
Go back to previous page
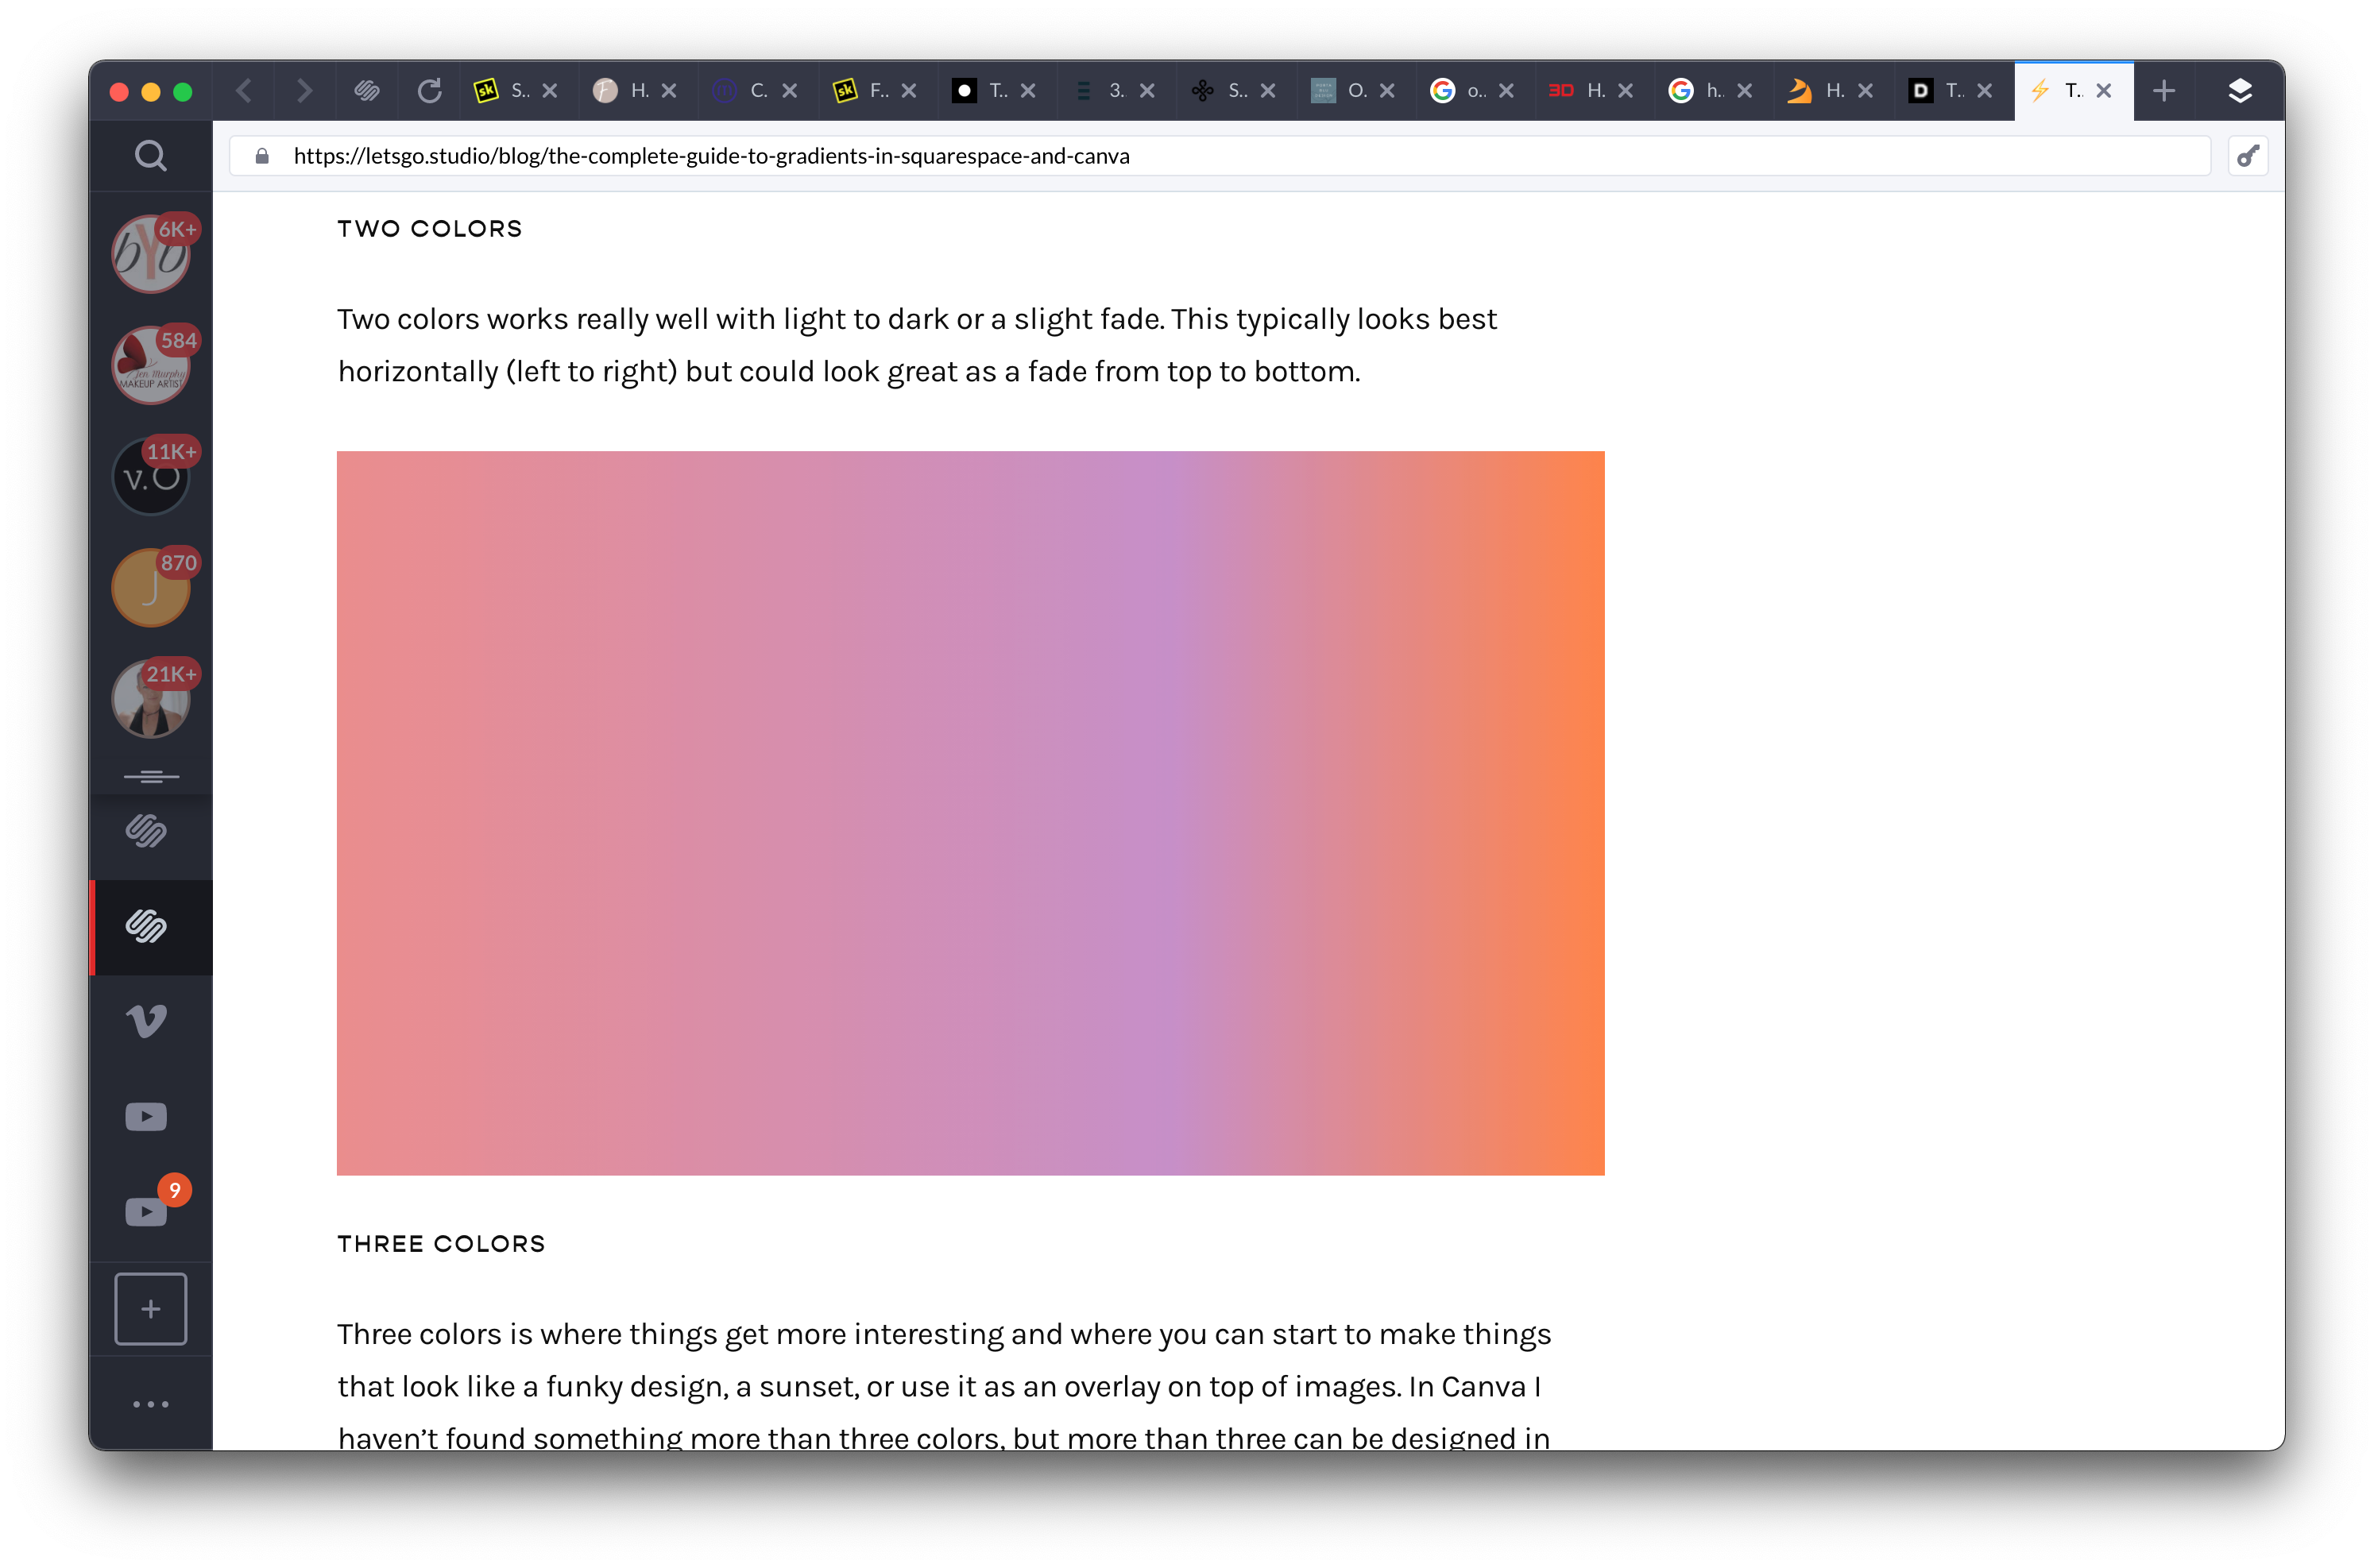(x=245, y=91)
